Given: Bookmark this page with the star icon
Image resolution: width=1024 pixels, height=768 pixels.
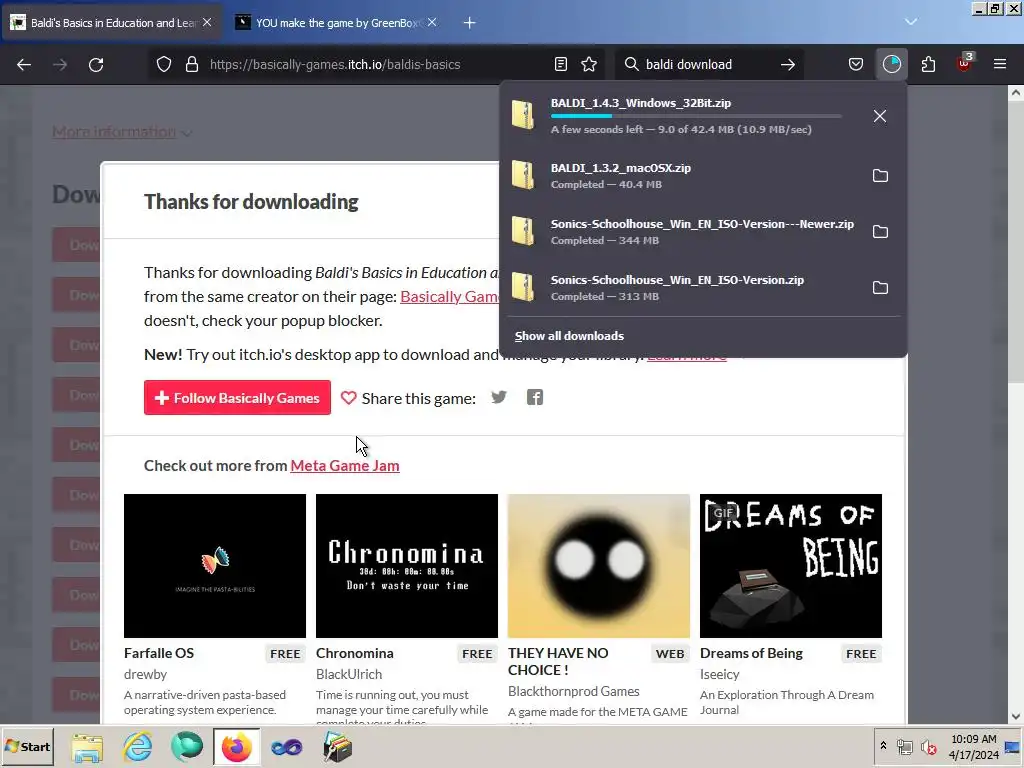Looking at the screenshot, I should click(x=589, y=65).
